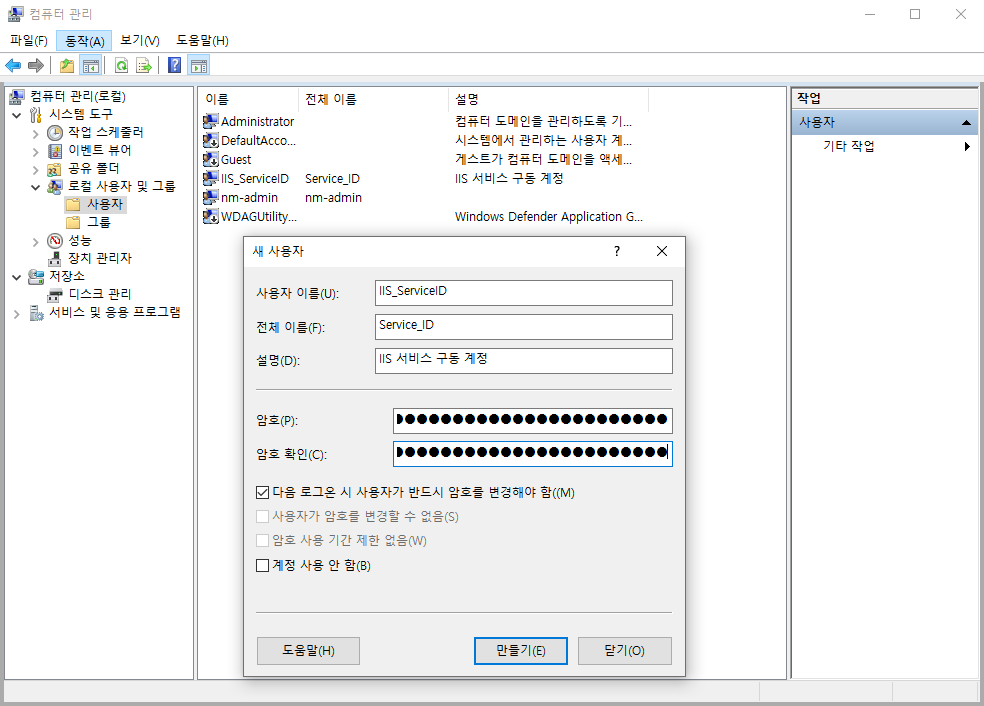Click the WDAGUtility... user account icon

click(211, 217)
